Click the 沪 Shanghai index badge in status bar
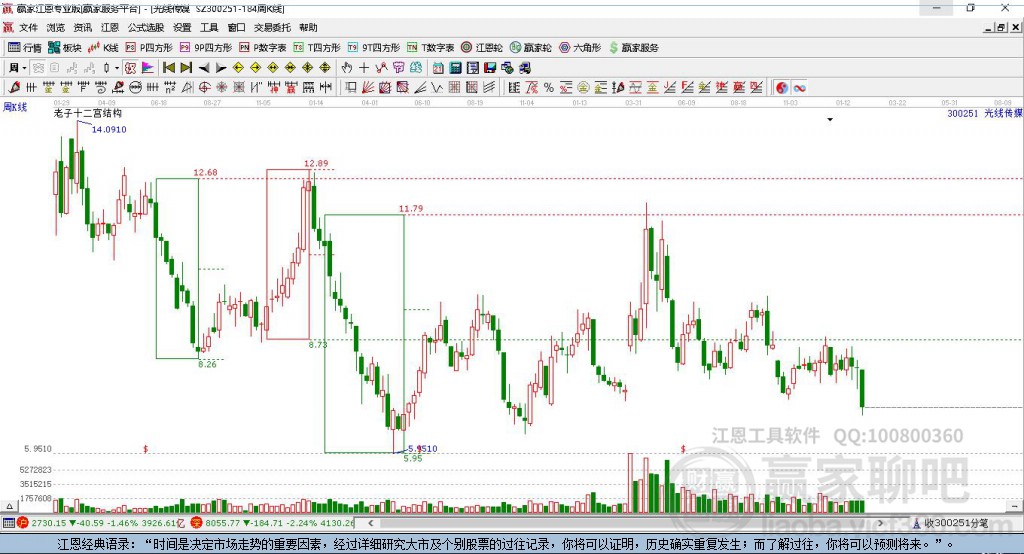 pos(23,523)
